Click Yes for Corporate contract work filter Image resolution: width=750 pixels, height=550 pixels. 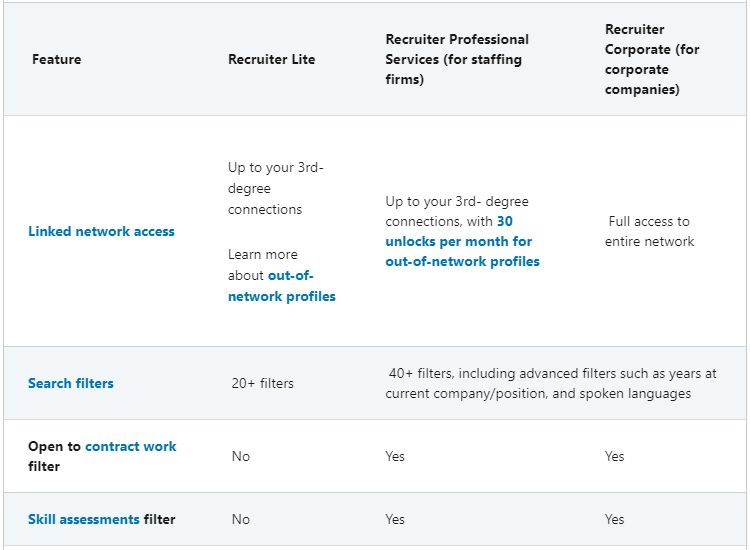[614, 456]
